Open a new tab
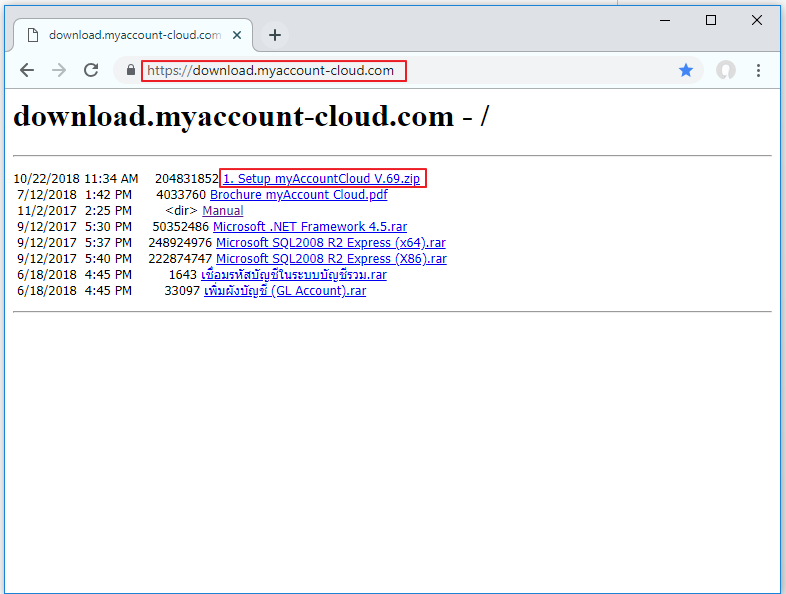 275,35
